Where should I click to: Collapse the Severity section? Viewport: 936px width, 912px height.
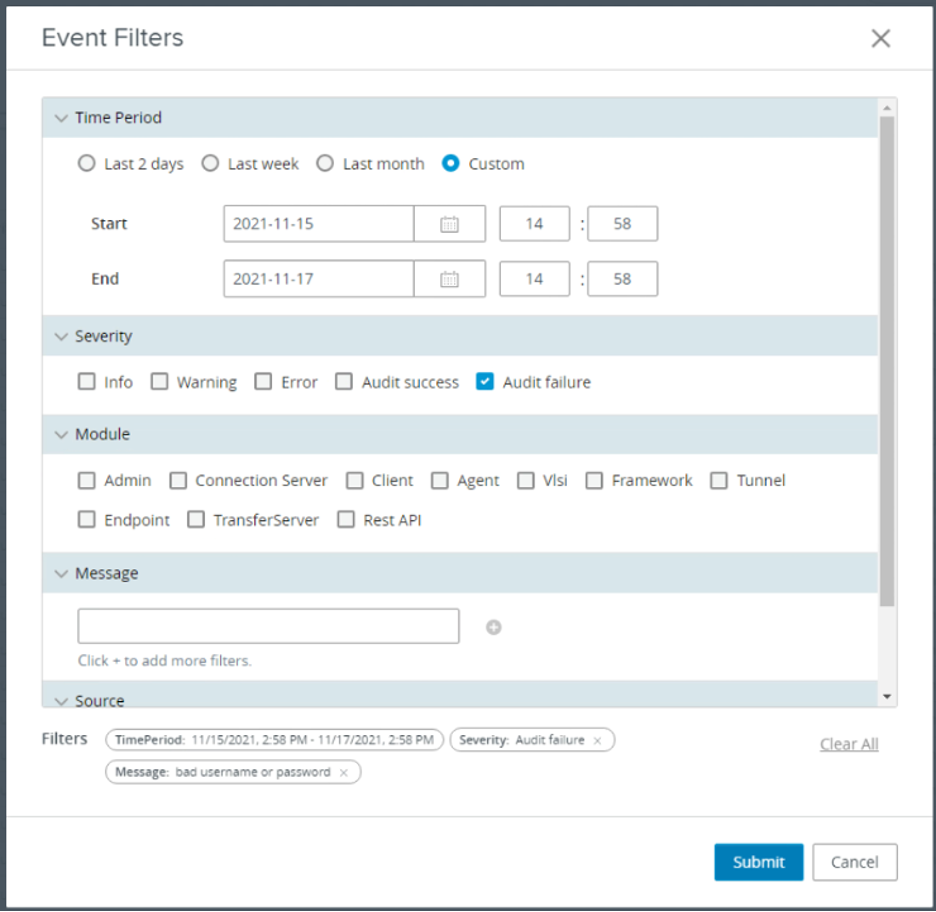(x=61, y=337)
